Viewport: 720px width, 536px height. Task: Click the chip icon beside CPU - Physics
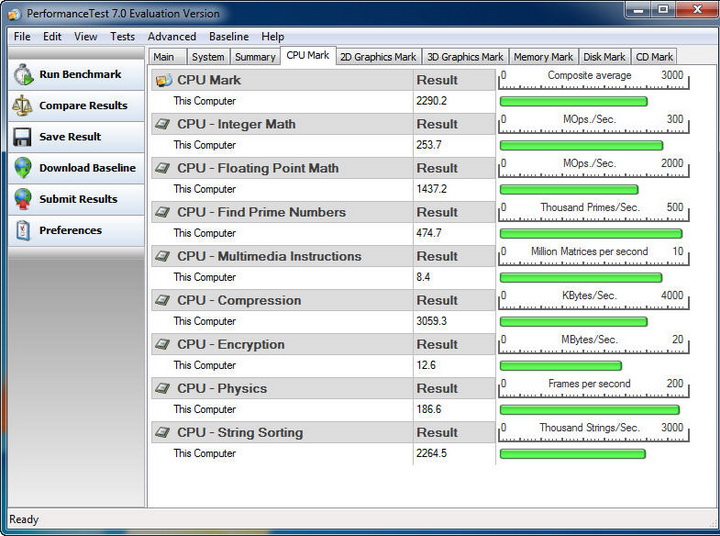tap(163, 389)
